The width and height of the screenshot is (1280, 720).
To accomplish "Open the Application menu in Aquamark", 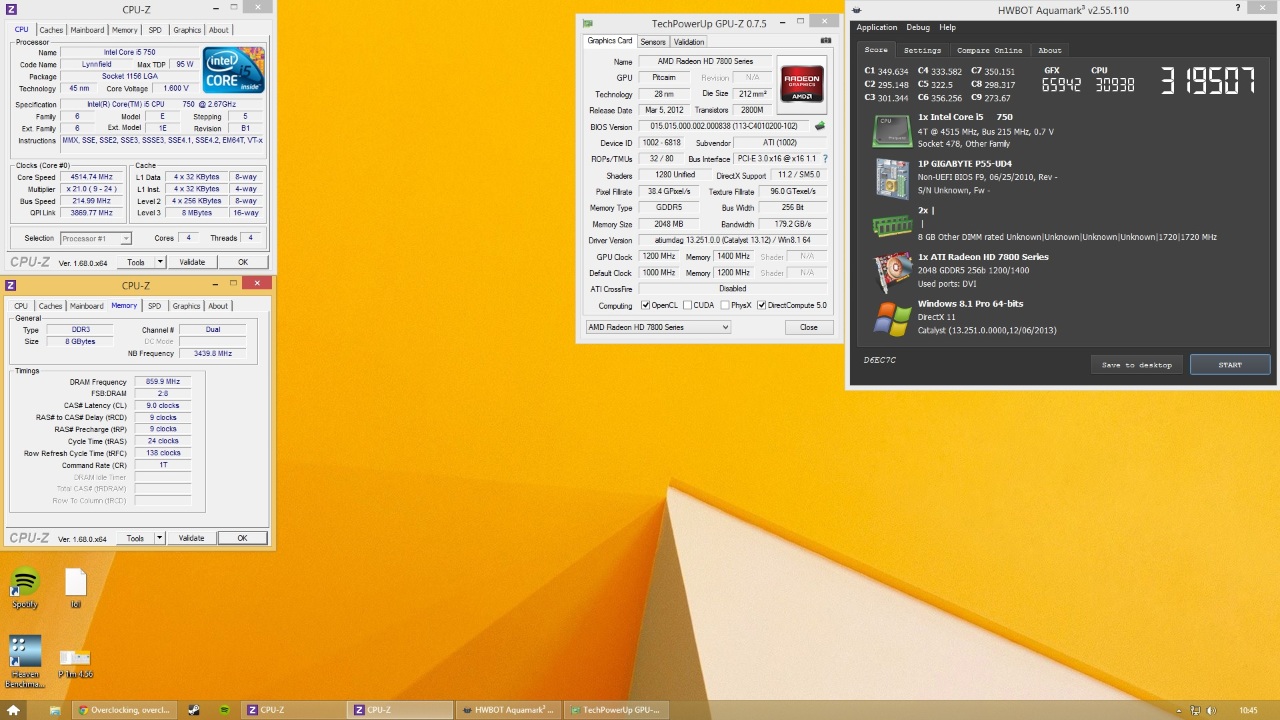I will click(x=877, y=27).
